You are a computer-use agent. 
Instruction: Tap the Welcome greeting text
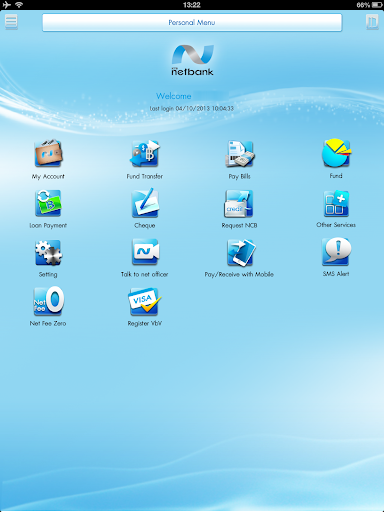pyautogui.click(x=174, y=96)
